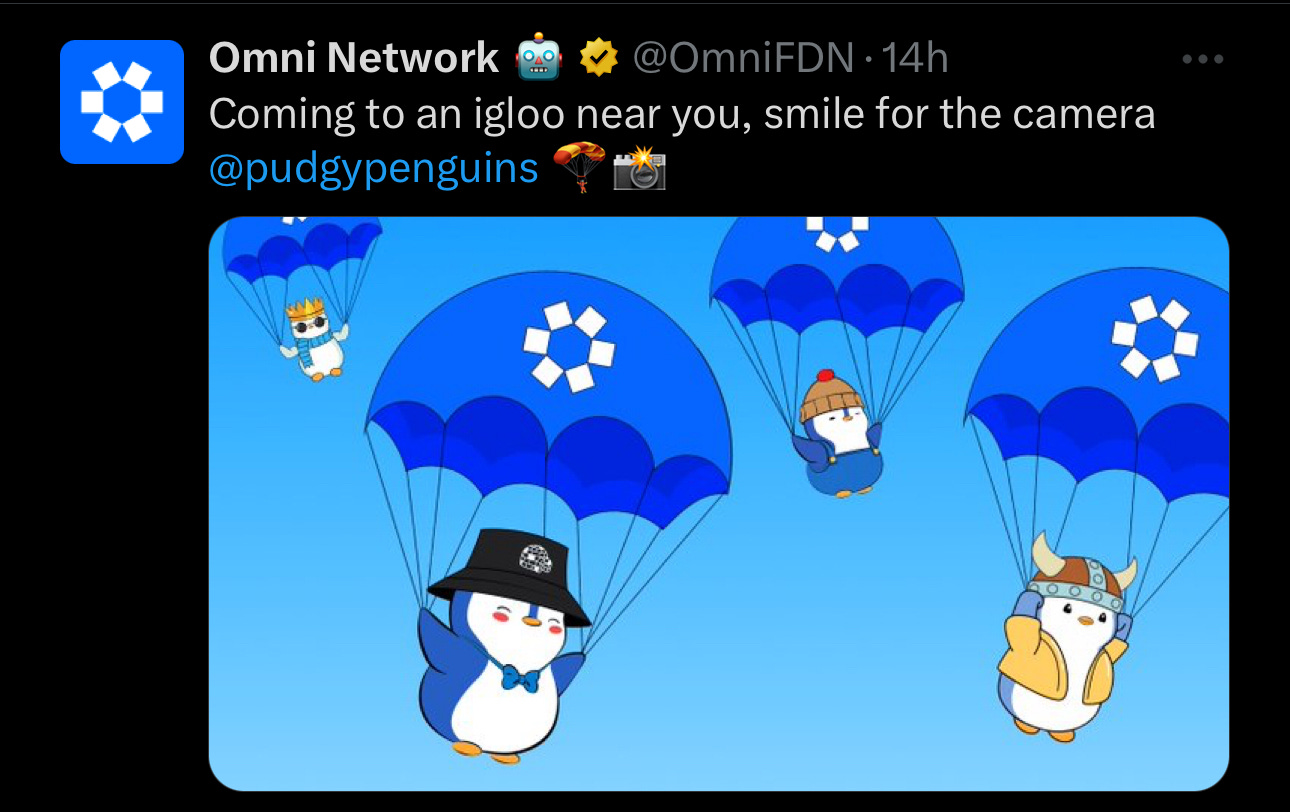Click the Omni logo on the large center parachute

click(569, 346)
